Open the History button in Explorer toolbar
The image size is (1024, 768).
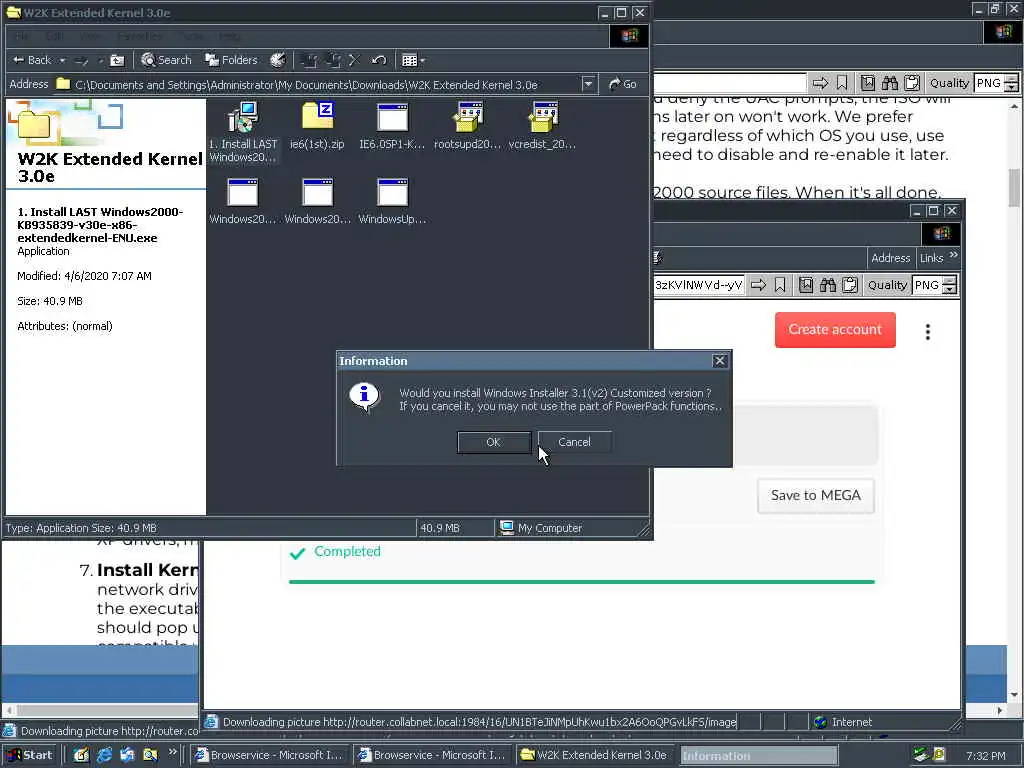278,60
